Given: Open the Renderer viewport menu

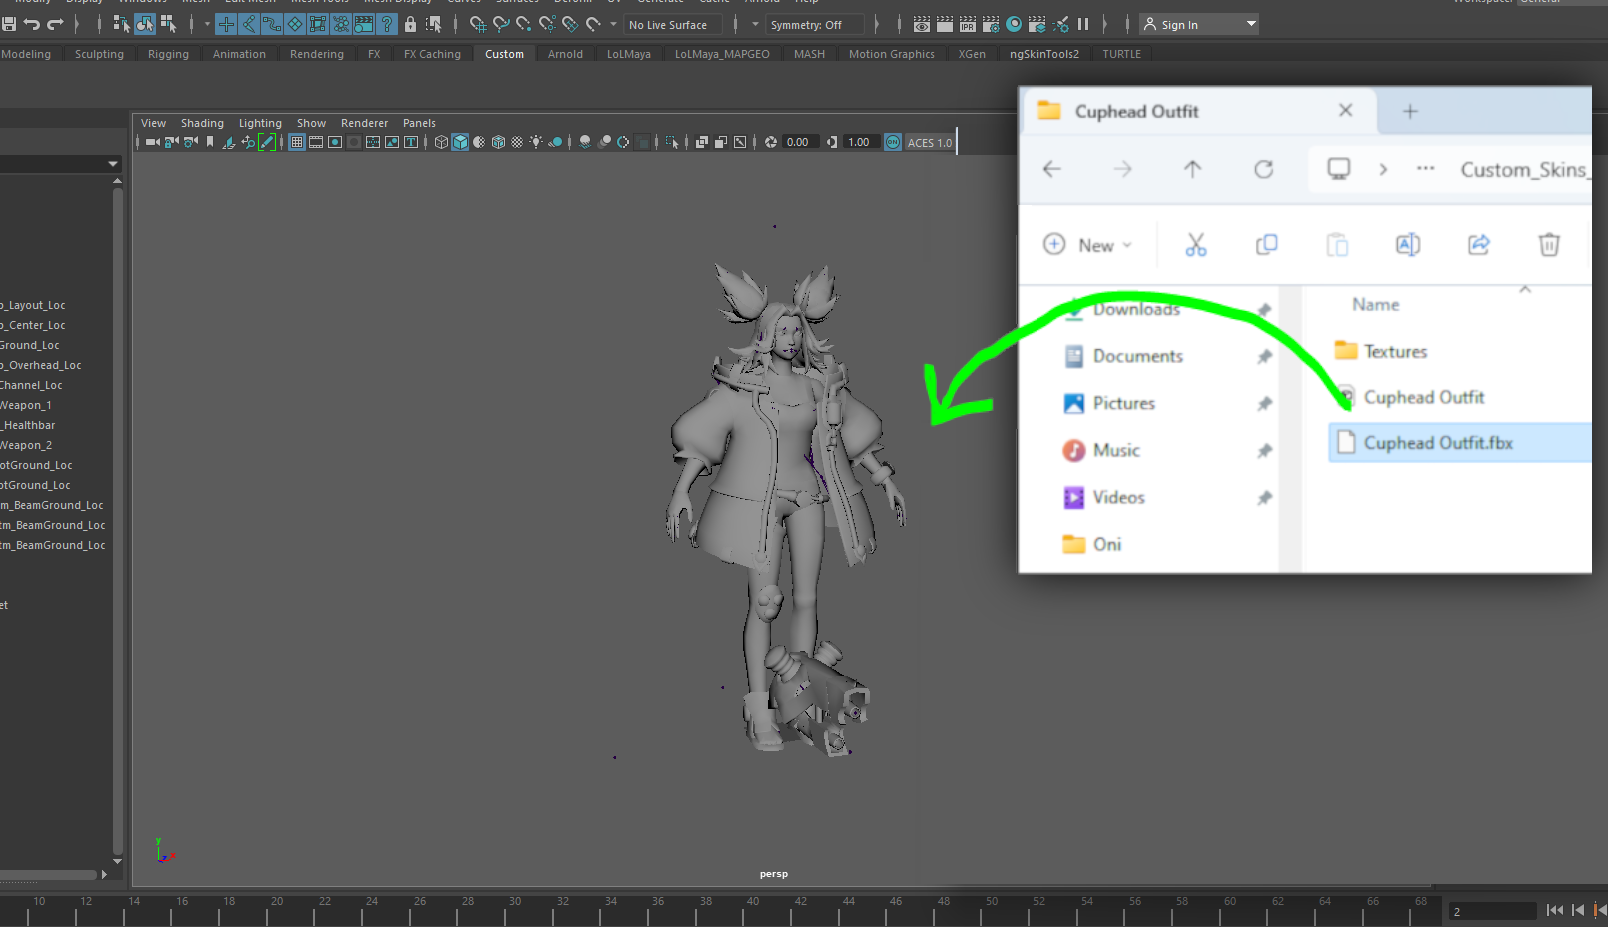Looking at the screenshot, I should click(x=364, y=123).
